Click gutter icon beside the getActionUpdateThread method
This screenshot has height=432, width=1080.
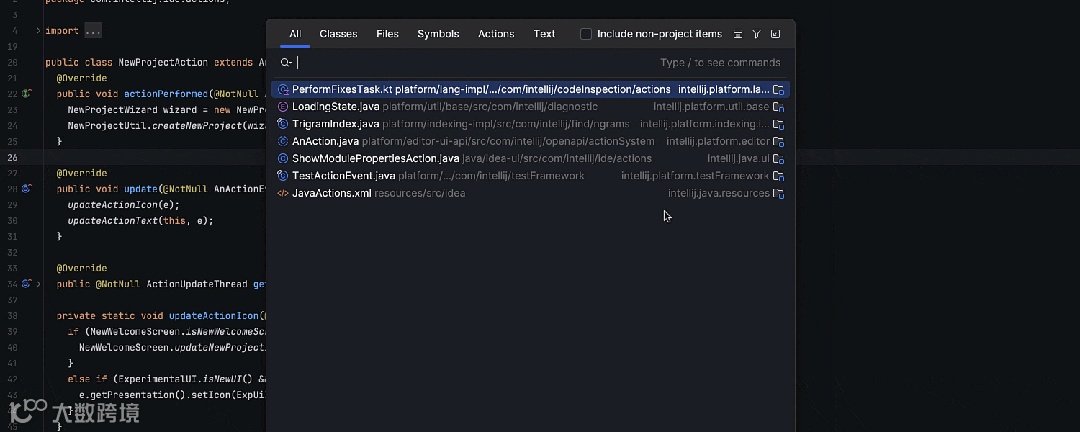pyautogui.click(x=27, y=283)
